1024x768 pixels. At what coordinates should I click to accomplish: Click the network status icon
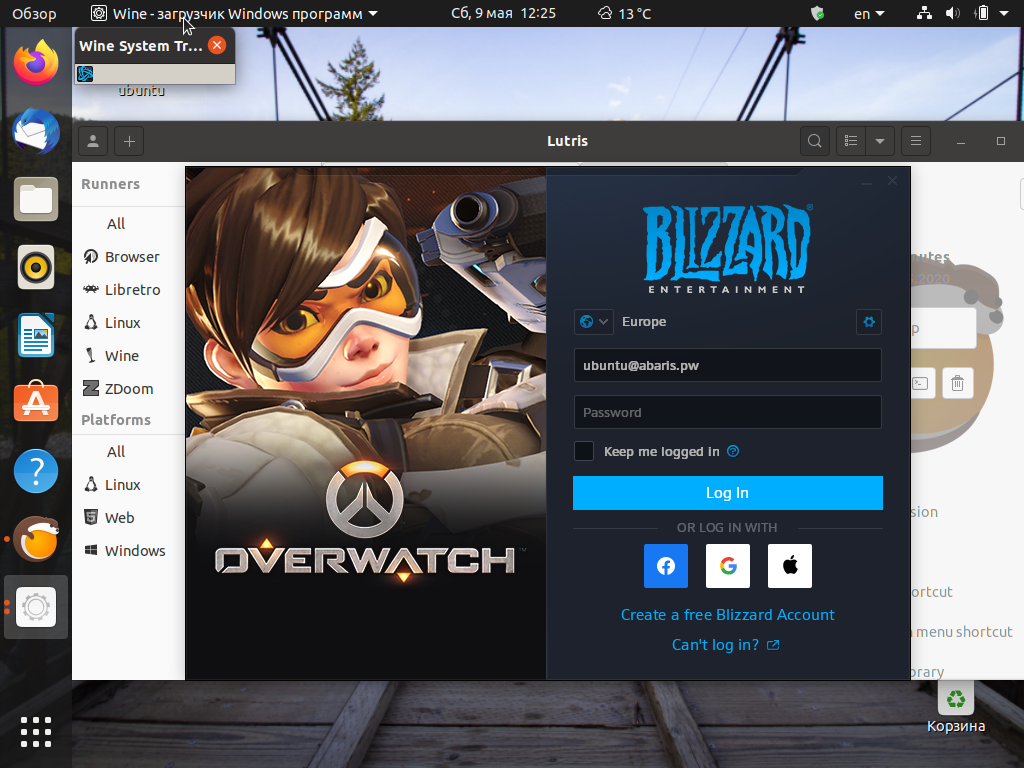coord(924,13)
